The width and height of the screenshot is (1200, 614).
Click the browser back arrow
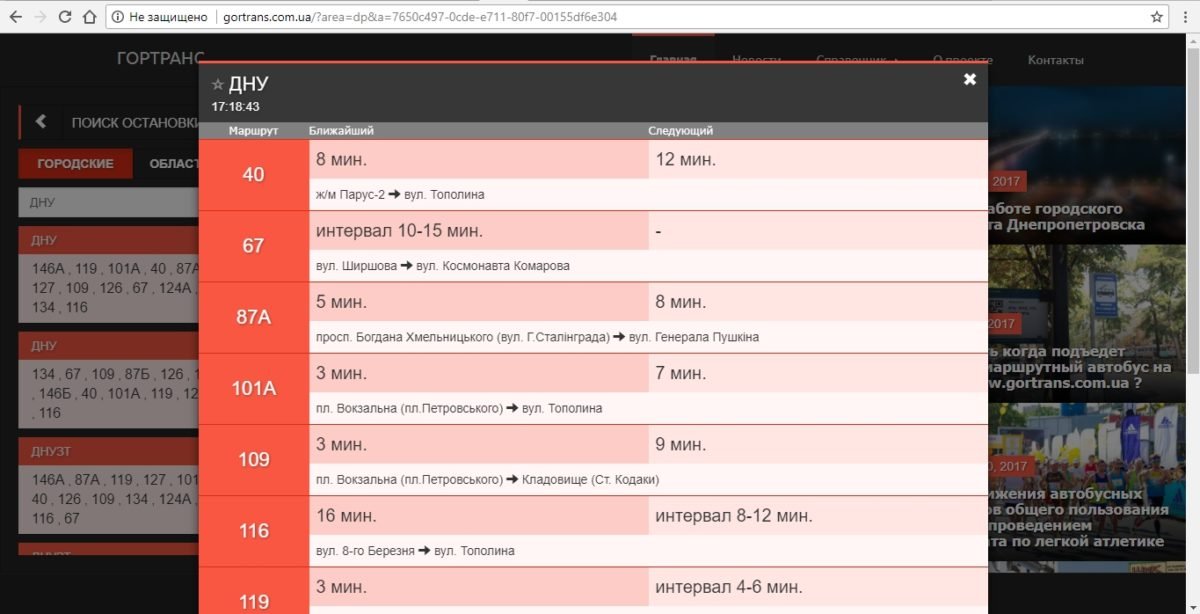pos(14,17)
